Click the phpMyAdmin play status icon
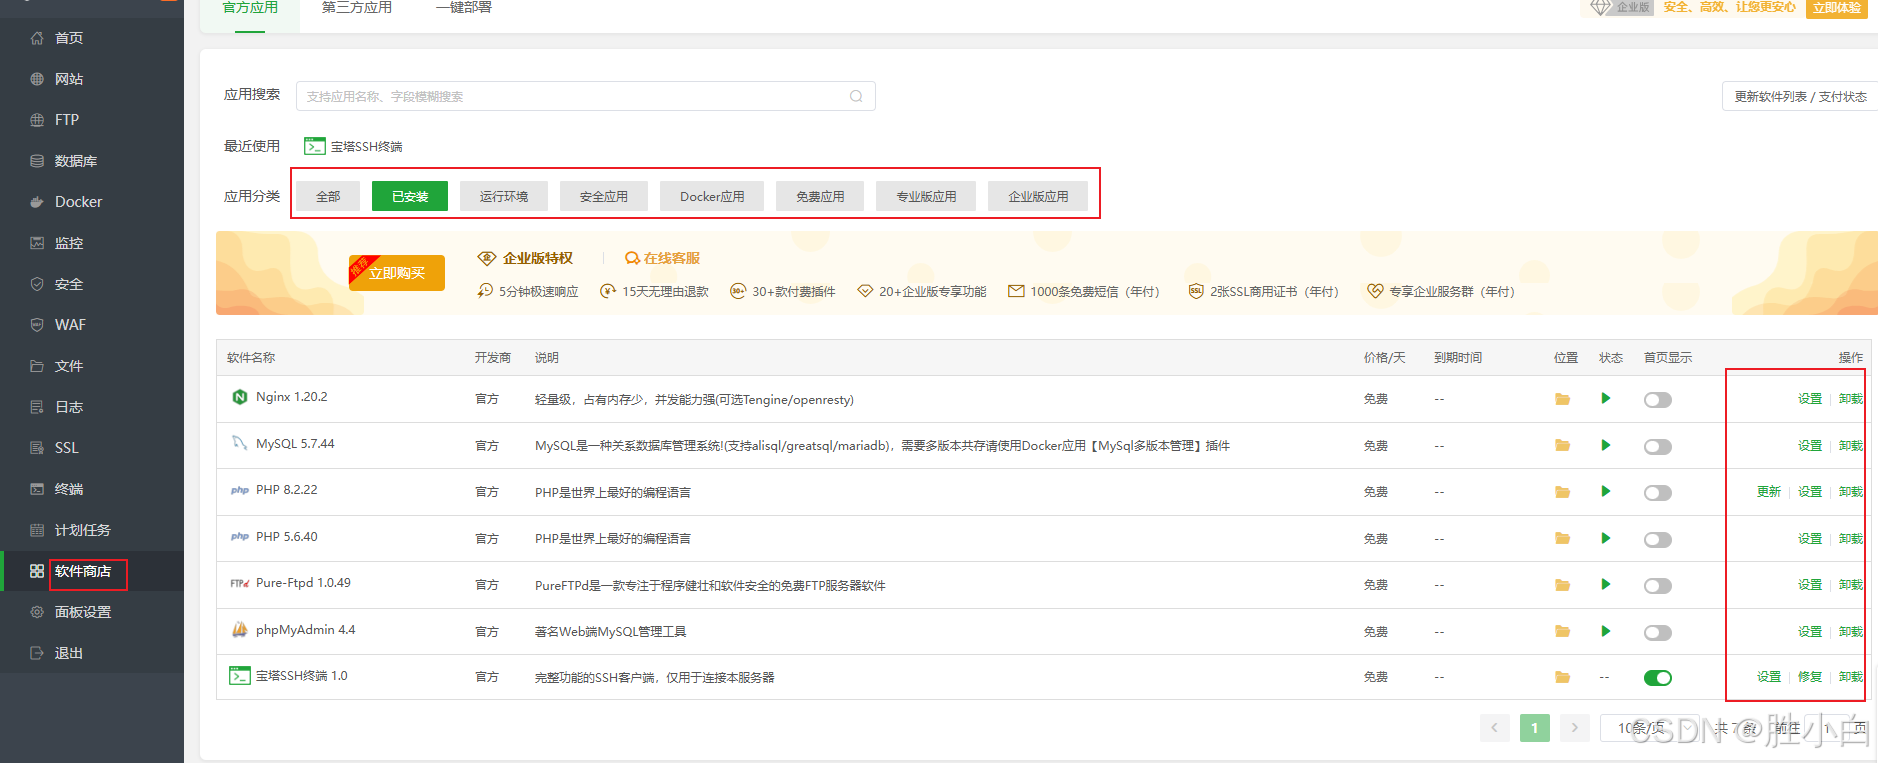The image size is (1878, 763). coord(1606,631)
